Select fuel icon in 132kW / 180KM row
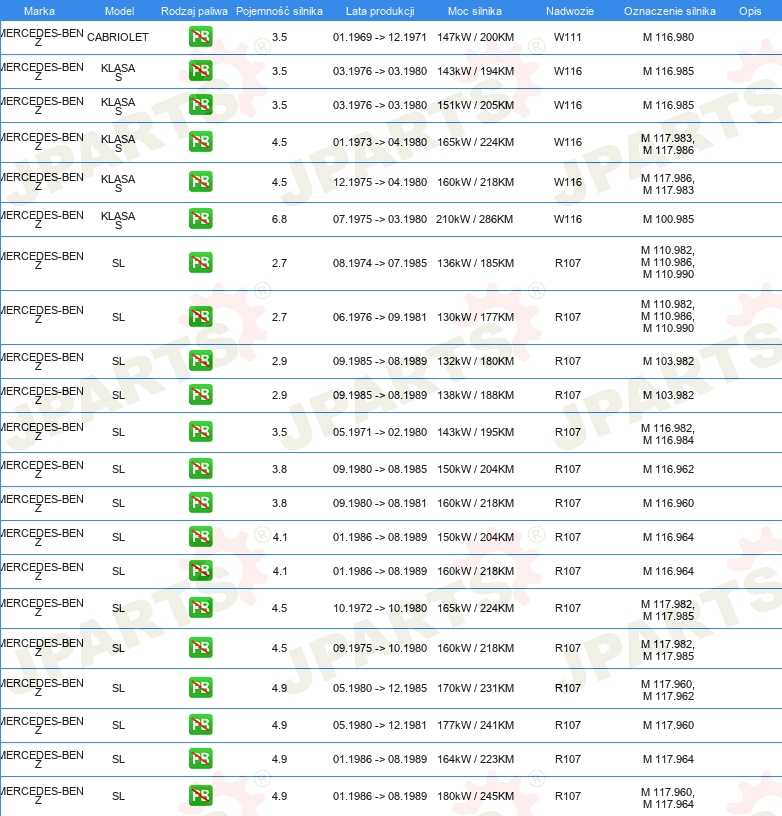Viewport: 782px width, 816px height. 200,361
